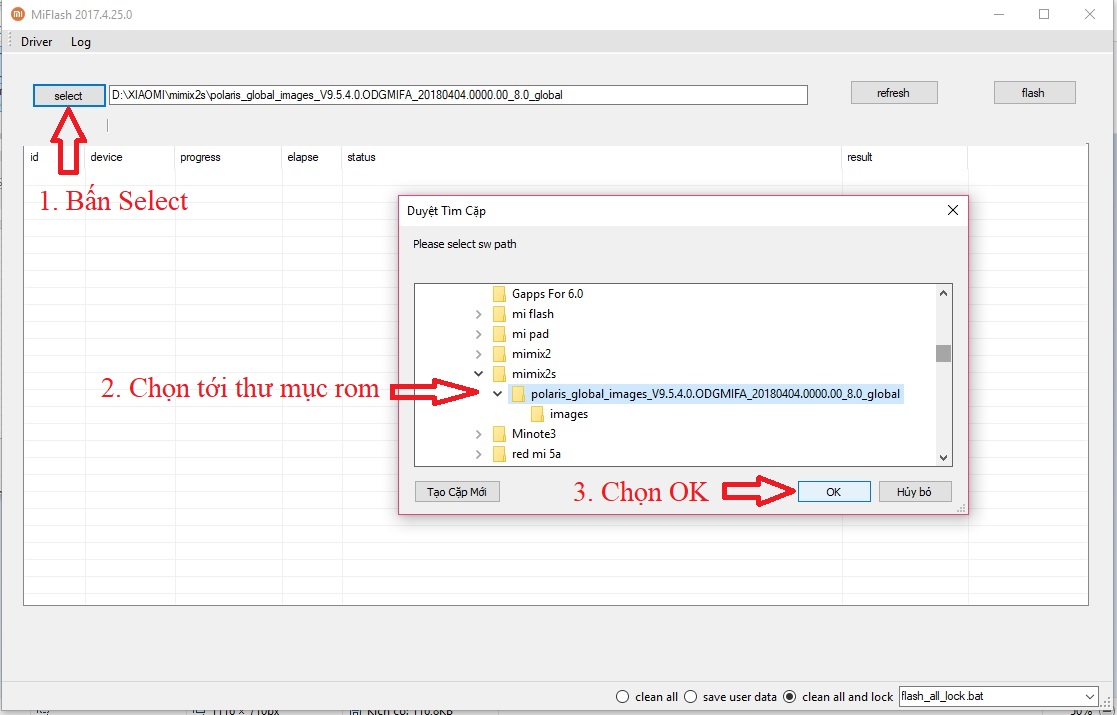Click the folder tree scroll up arrow
Viewport: 1117px width, 715px height.
[x=943, y=293]
